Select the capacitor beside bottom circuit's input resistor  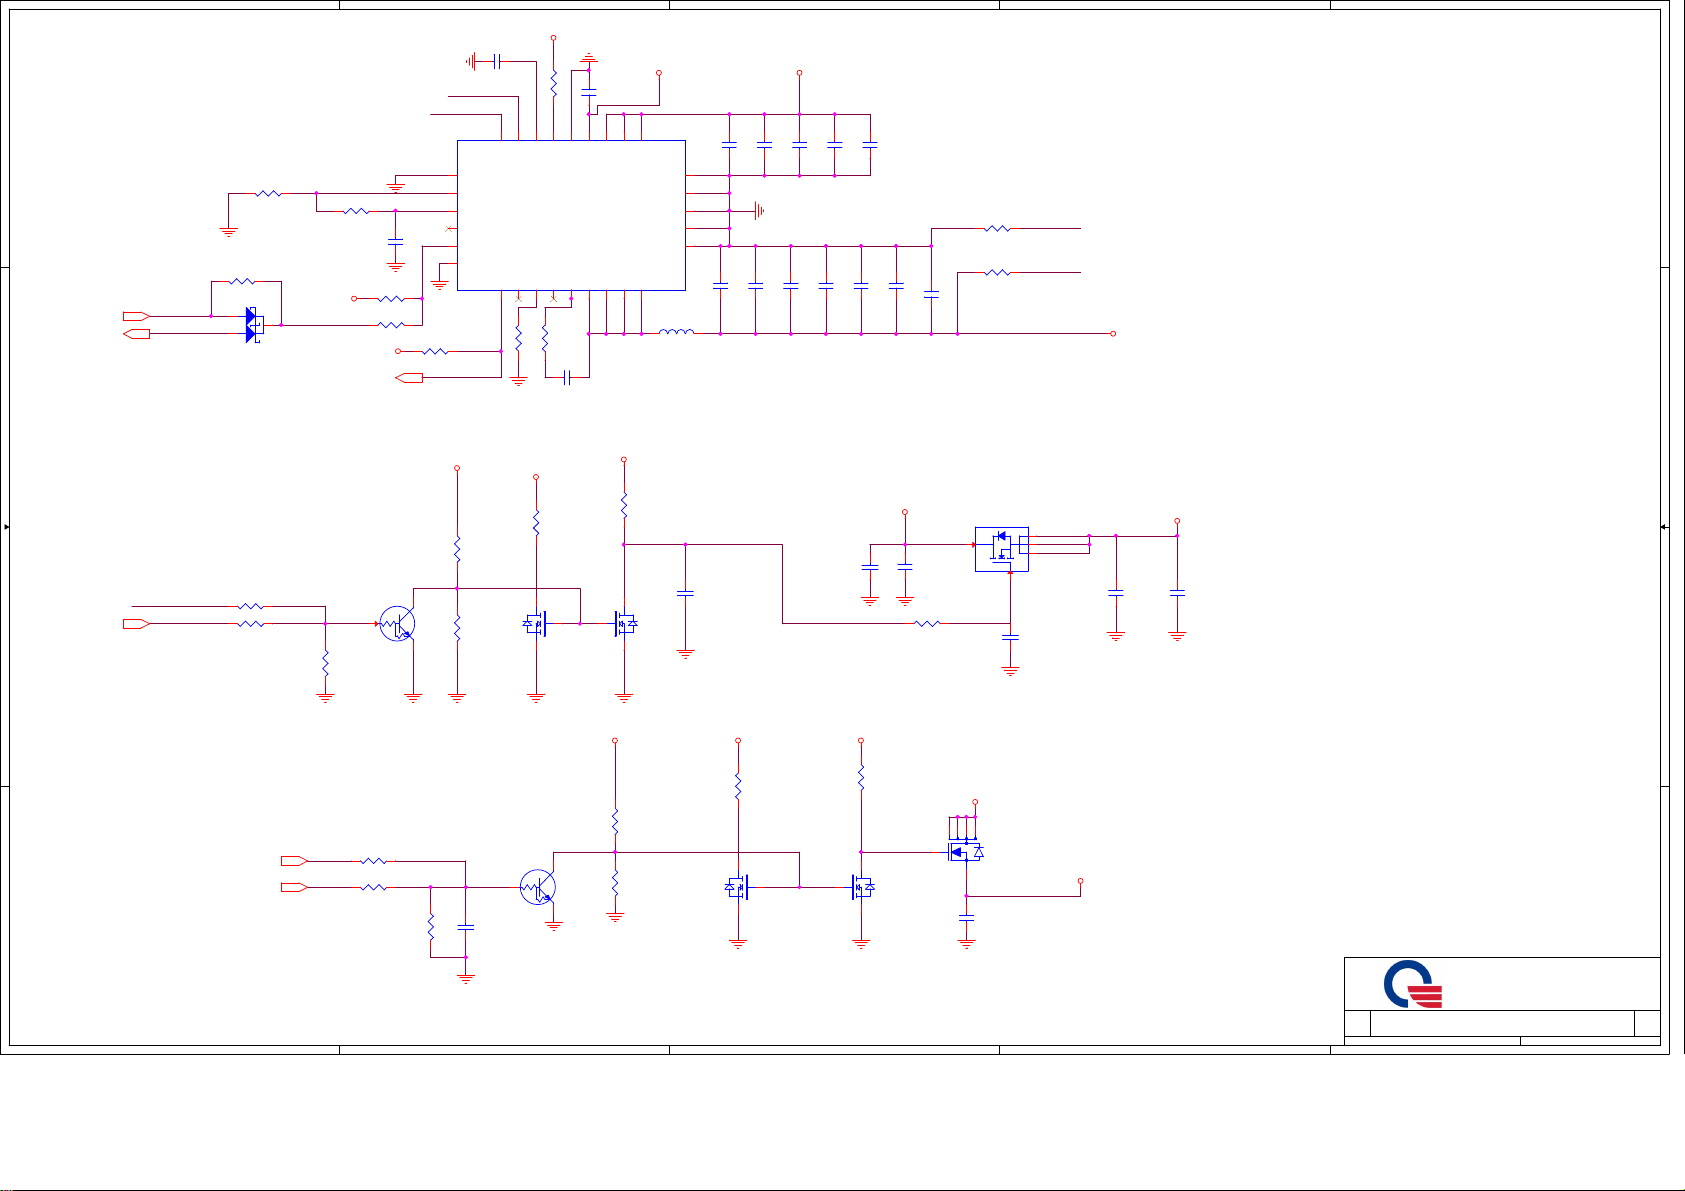pos(465,927)
